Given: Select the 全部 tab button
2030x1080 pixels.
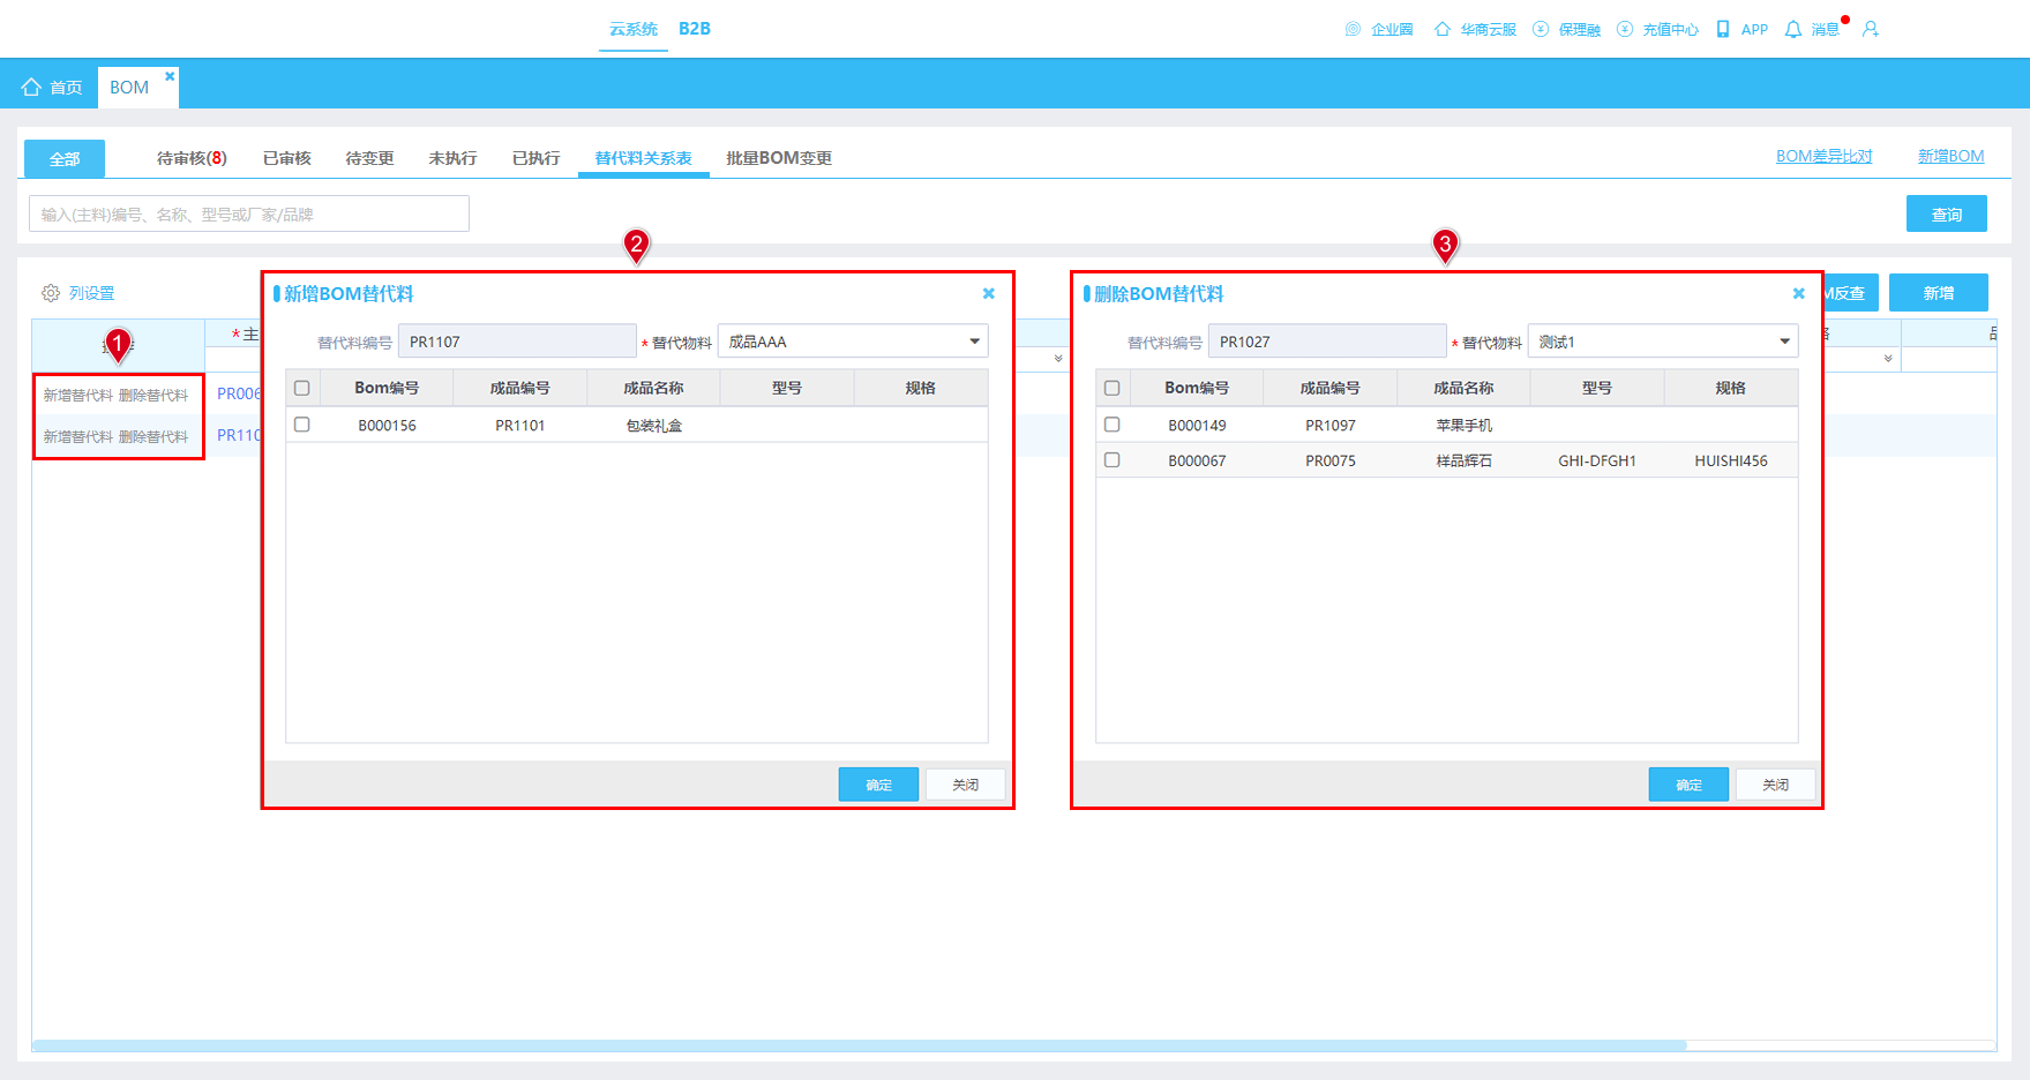Looking at the screenshot, I should (64, 158).
